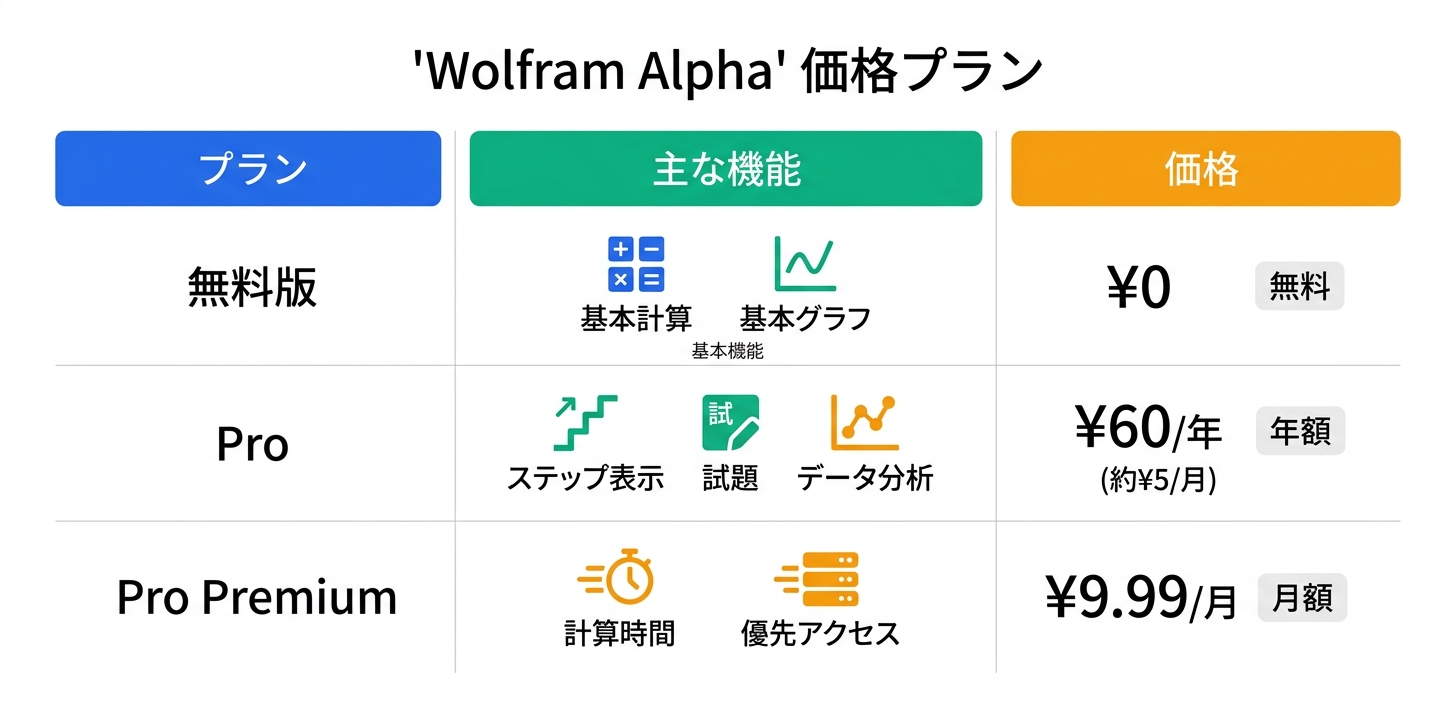Open the data analysis icon (データ分析)
Image resolution: width=1456 pixels, height=720 pixels.
pyautogui.click(x=865, y=423)
